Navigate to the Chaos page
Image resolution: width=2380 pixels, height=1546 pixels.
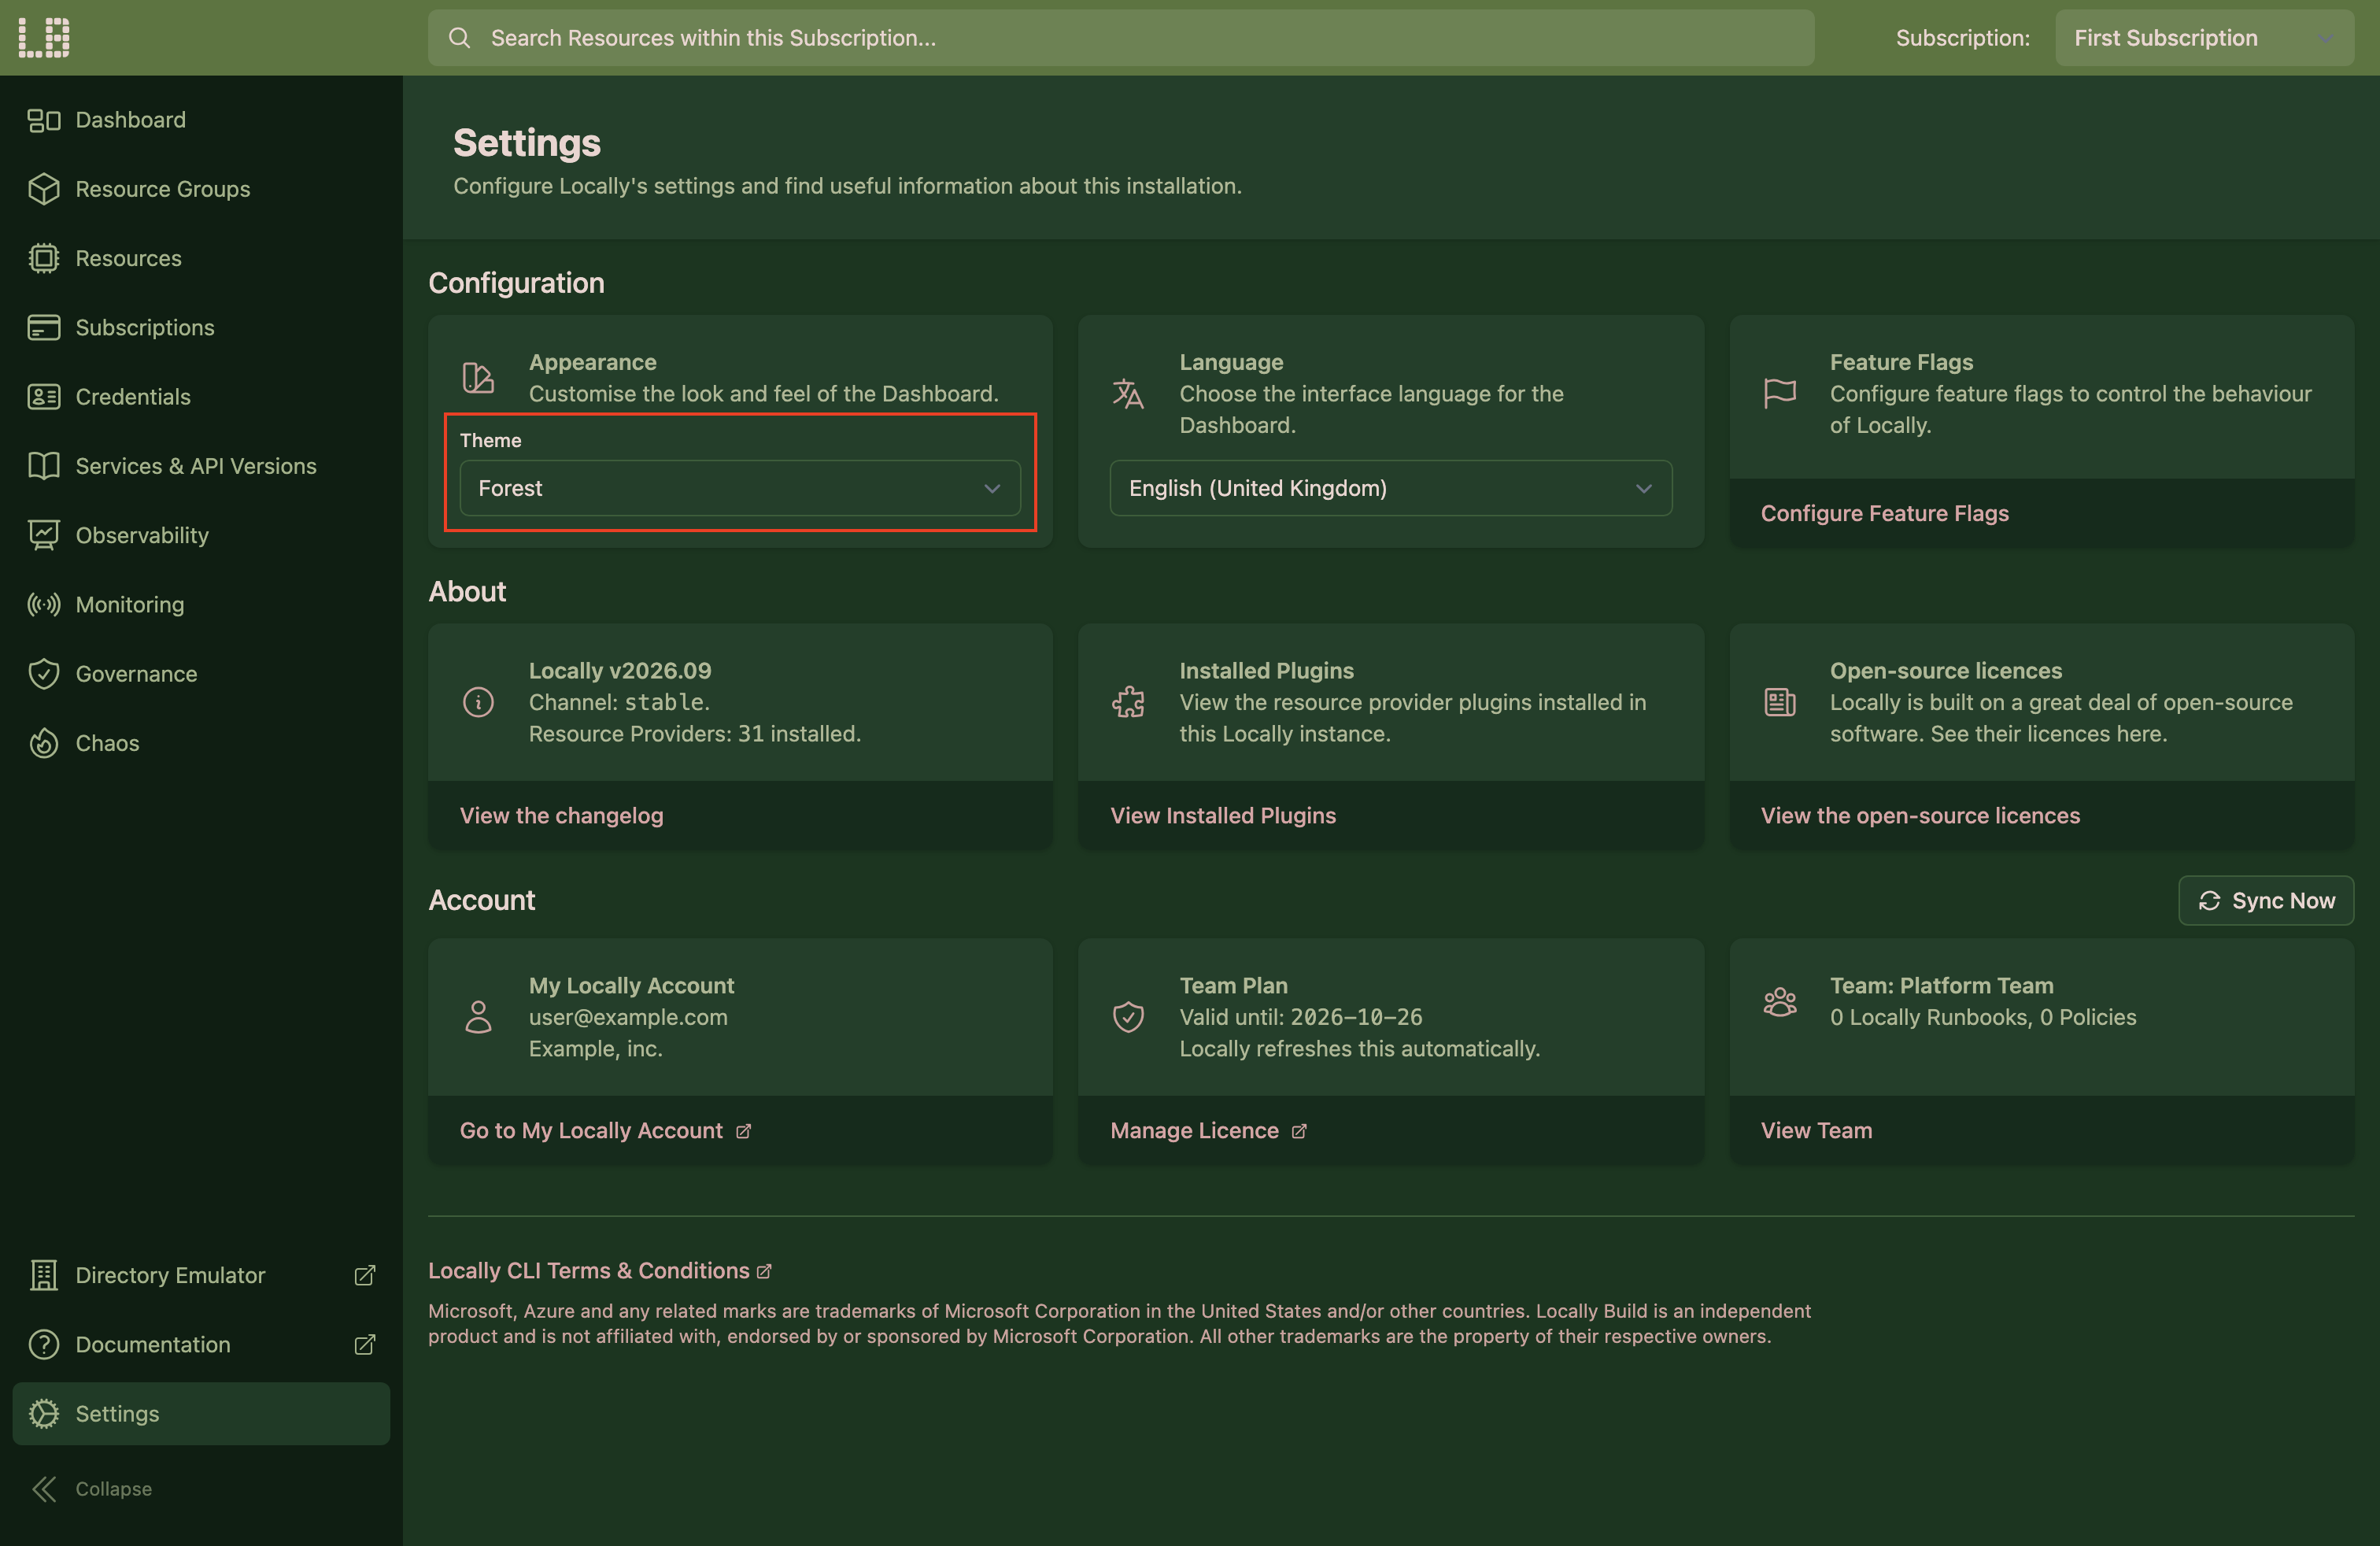201,743
